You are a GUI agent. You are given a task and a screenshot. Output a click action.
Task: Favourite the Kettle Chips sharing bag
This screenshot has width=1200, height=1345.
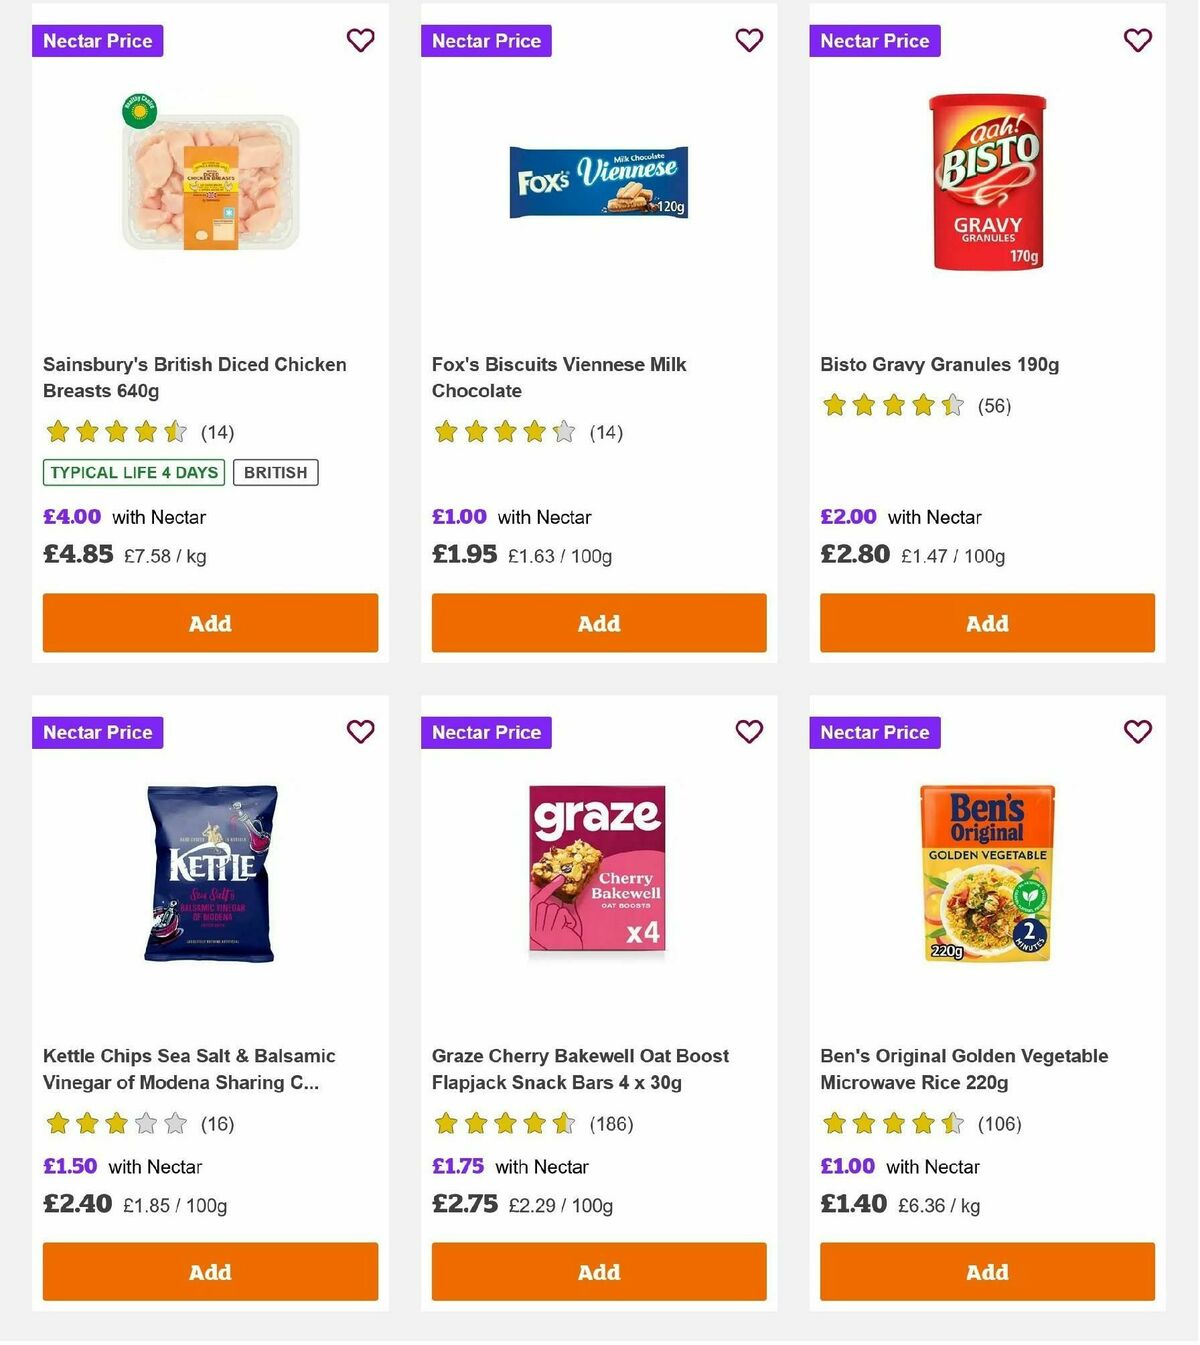[x=360, y=732]
